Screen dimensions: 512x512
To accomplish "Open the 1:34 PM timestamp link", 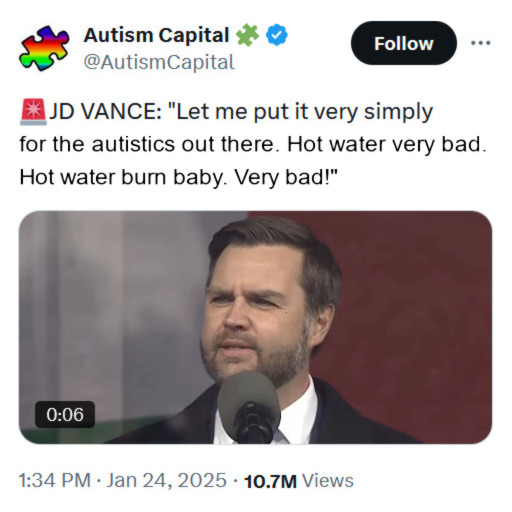I will point(55,481).
